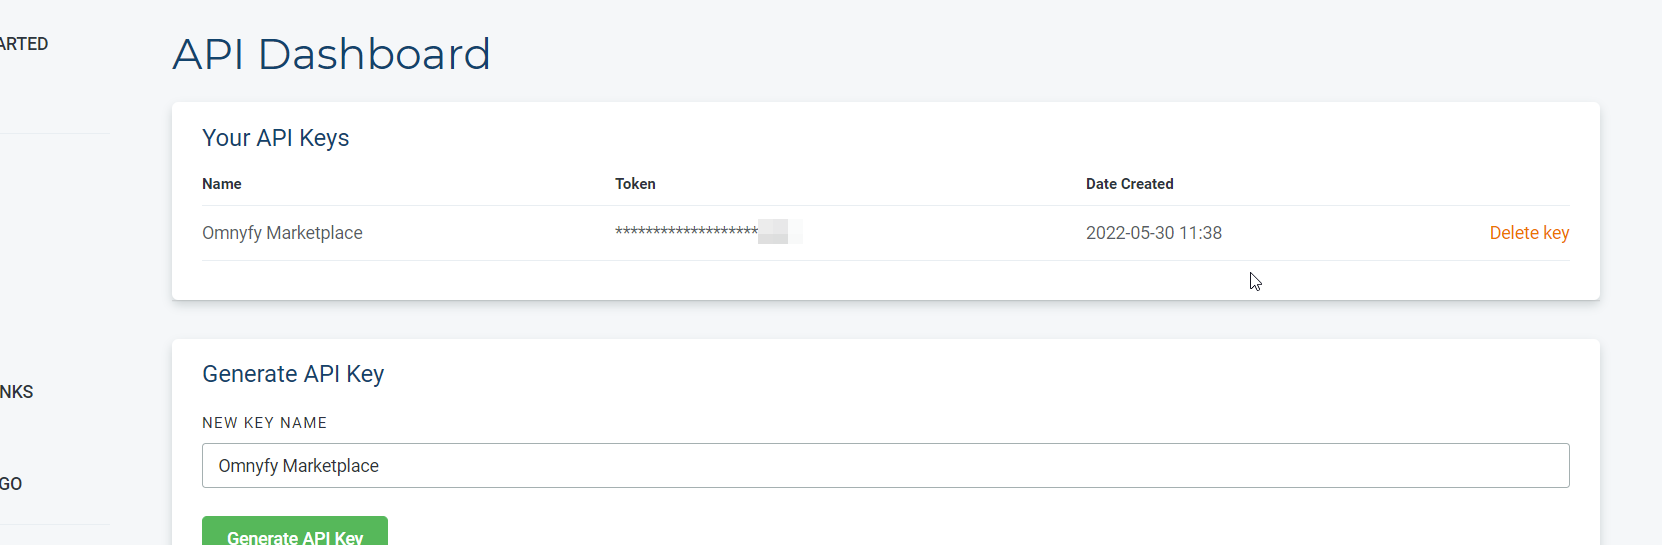Click the API Dashboard page title
The width and height of the screenshot is (1662, 545).
(x=331, y=54)
